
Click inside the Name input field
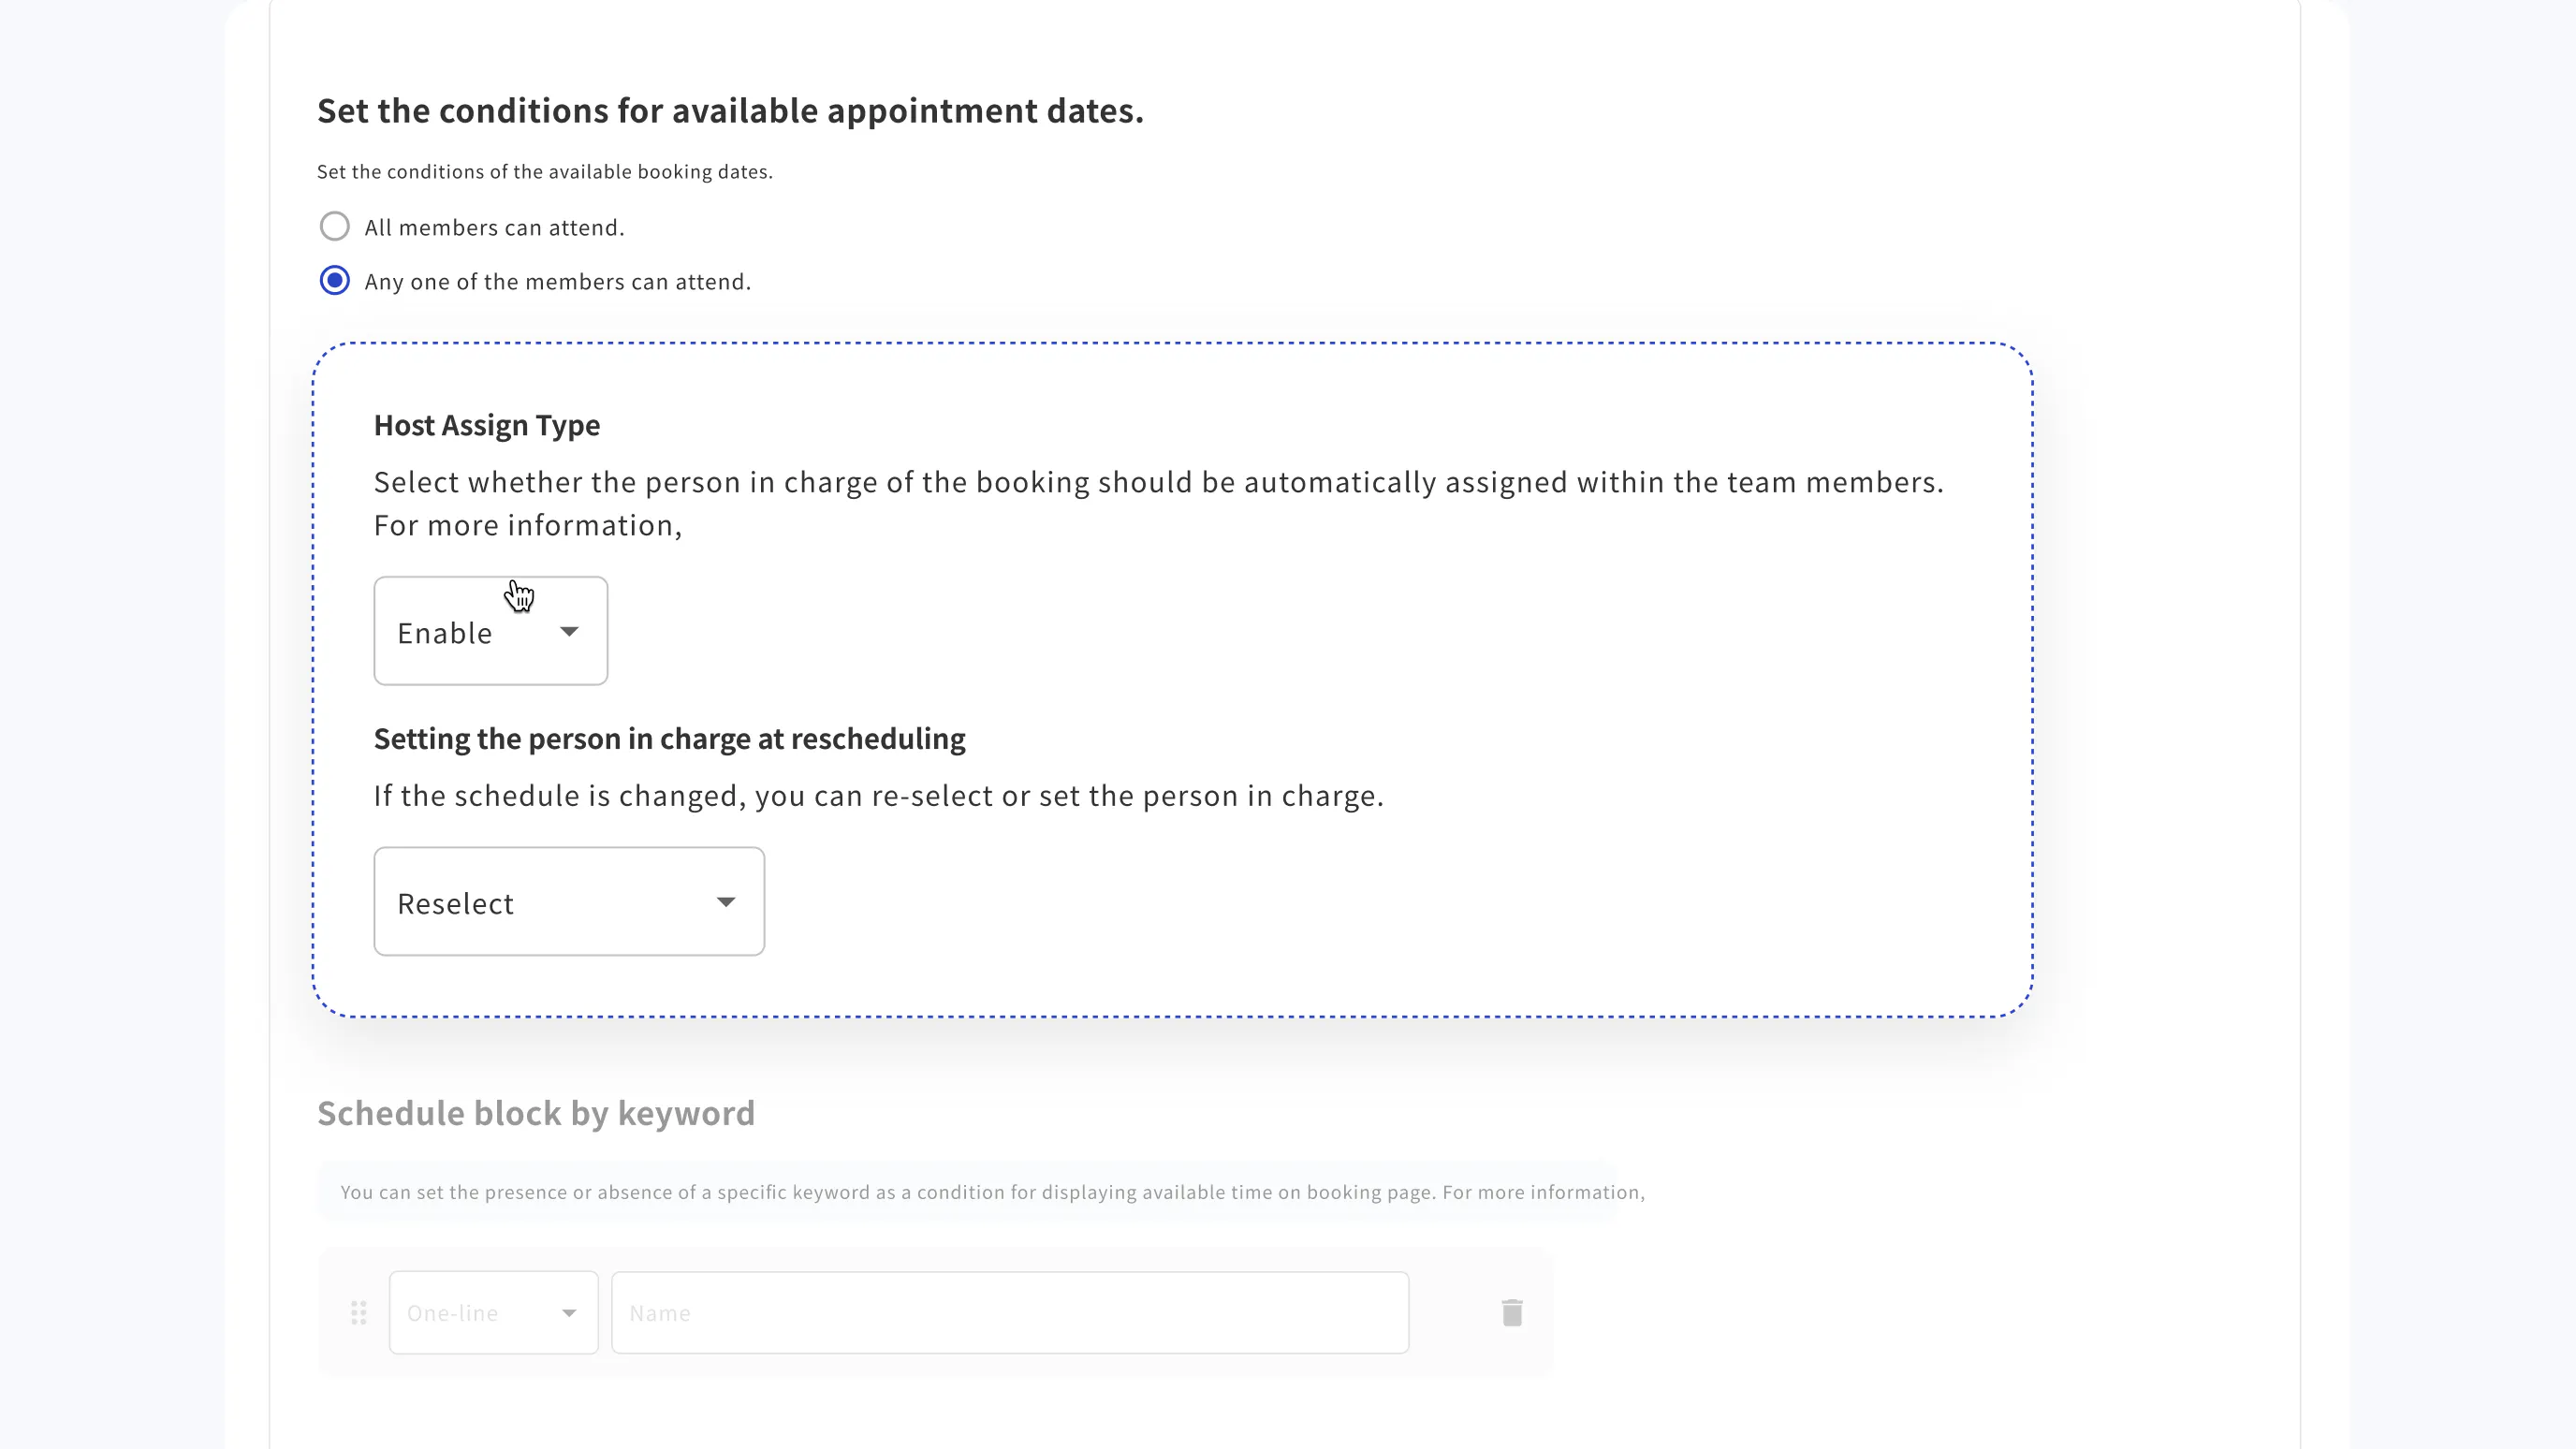(x=1008, y=1312)
